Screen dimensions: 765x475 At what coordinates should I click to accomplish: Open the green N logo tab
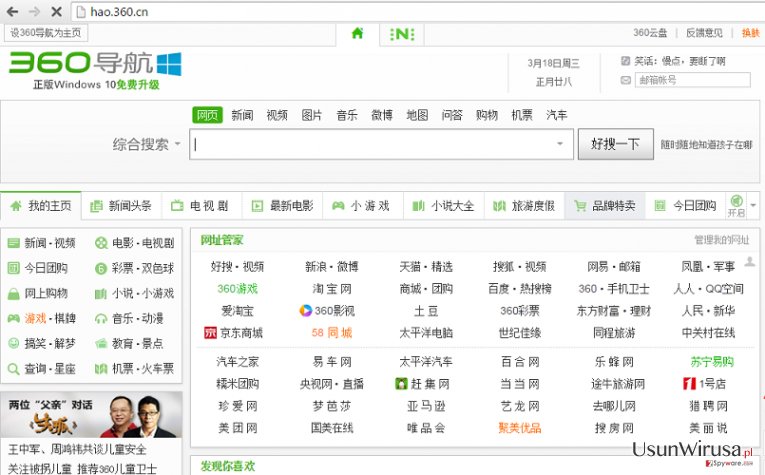coord(402,34)
